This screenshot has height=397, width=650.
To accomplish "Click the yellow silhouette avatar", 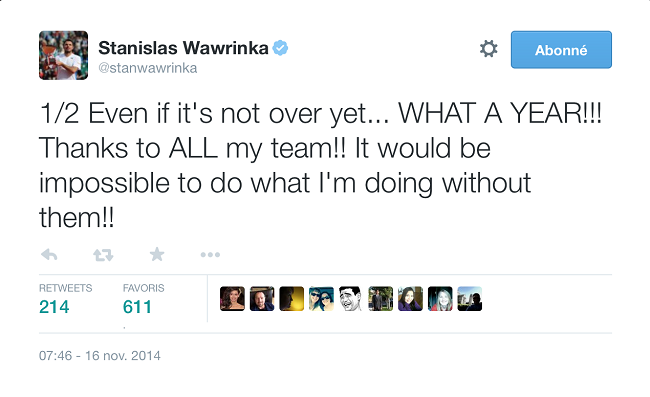I will pos(291,298).
